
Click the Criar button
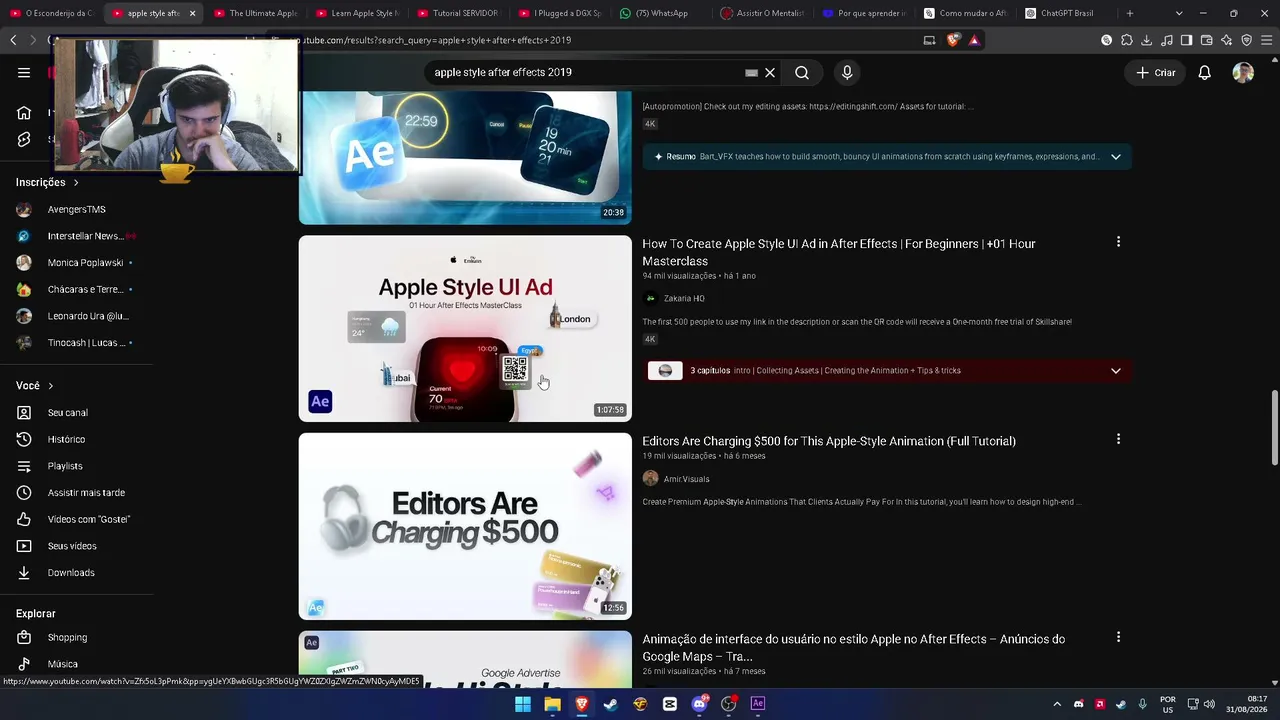[x=1156, y=72]
